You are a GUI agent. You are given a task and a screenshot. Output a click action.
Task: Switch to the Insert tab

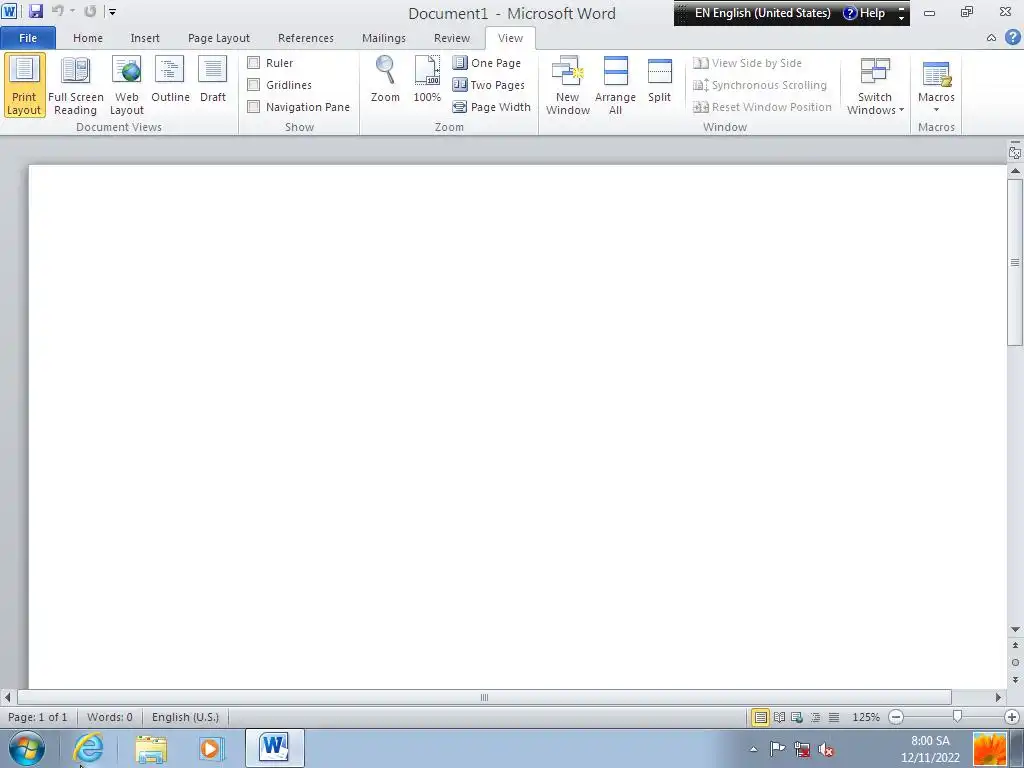(x=145, y=38)
